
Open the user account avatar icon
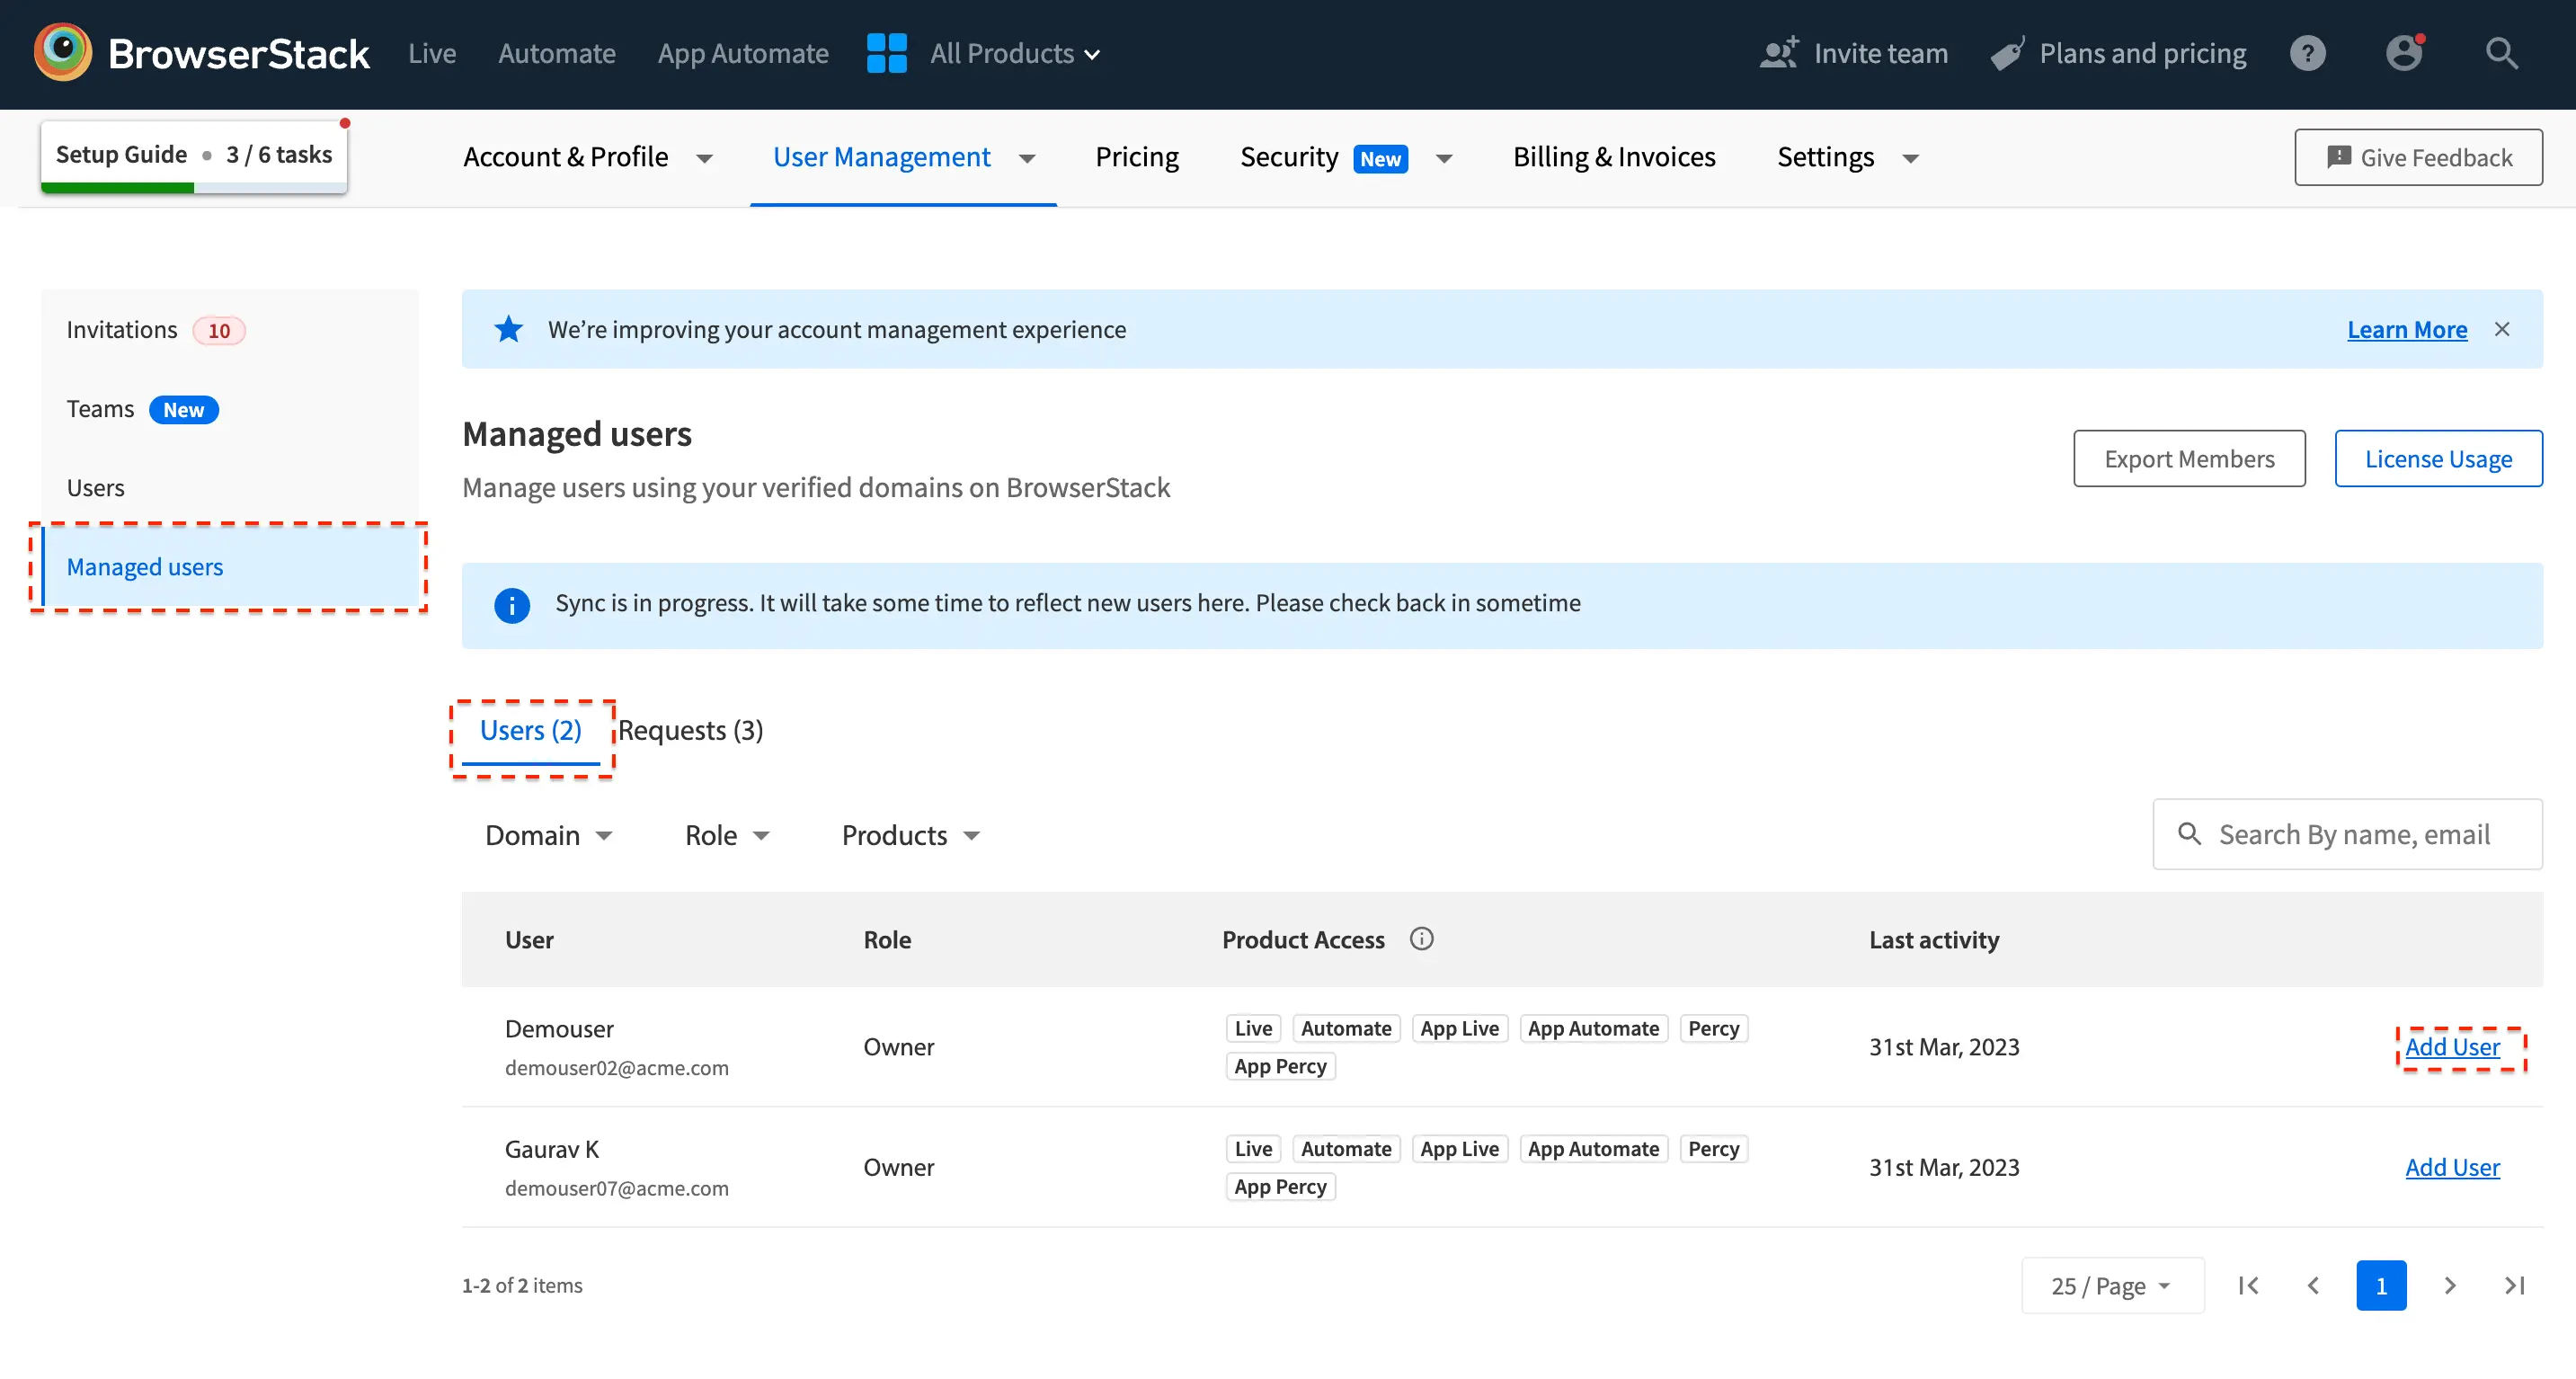2404,53
